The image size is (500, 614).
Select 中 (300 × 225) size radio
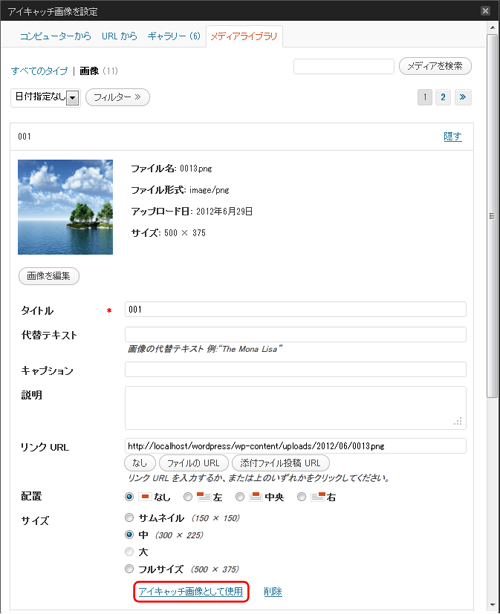coord(129,535)
